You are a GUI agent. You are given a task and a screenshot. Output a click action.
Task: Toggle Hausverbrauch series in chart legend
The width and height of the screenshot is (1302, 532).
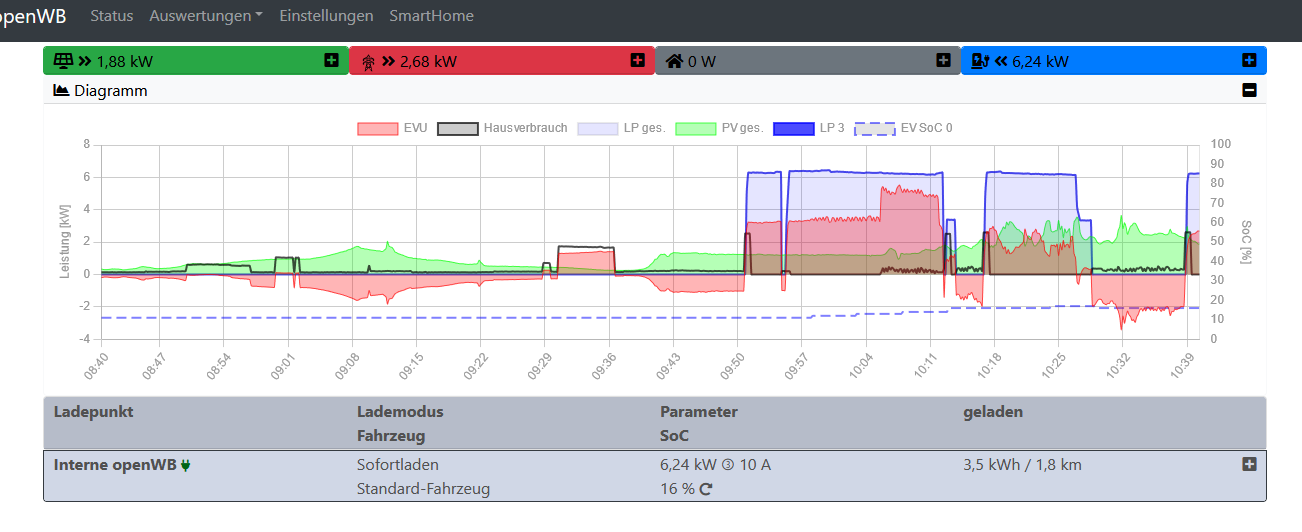click(x=457, y=128)
